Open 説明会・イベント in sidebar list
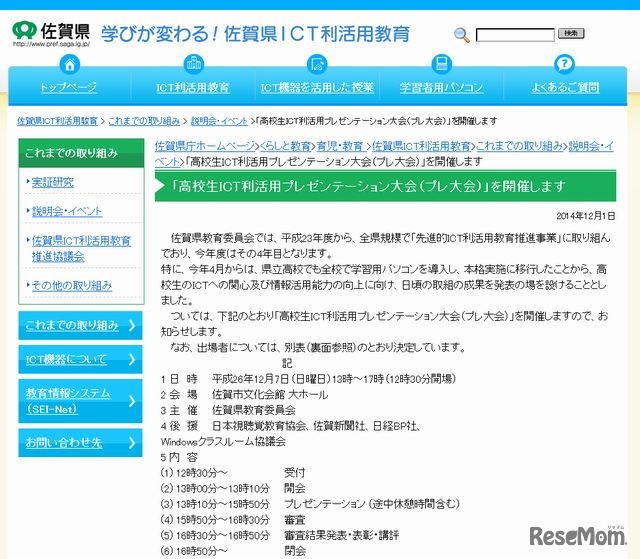640x559 pixels. (x=67, y=211)
